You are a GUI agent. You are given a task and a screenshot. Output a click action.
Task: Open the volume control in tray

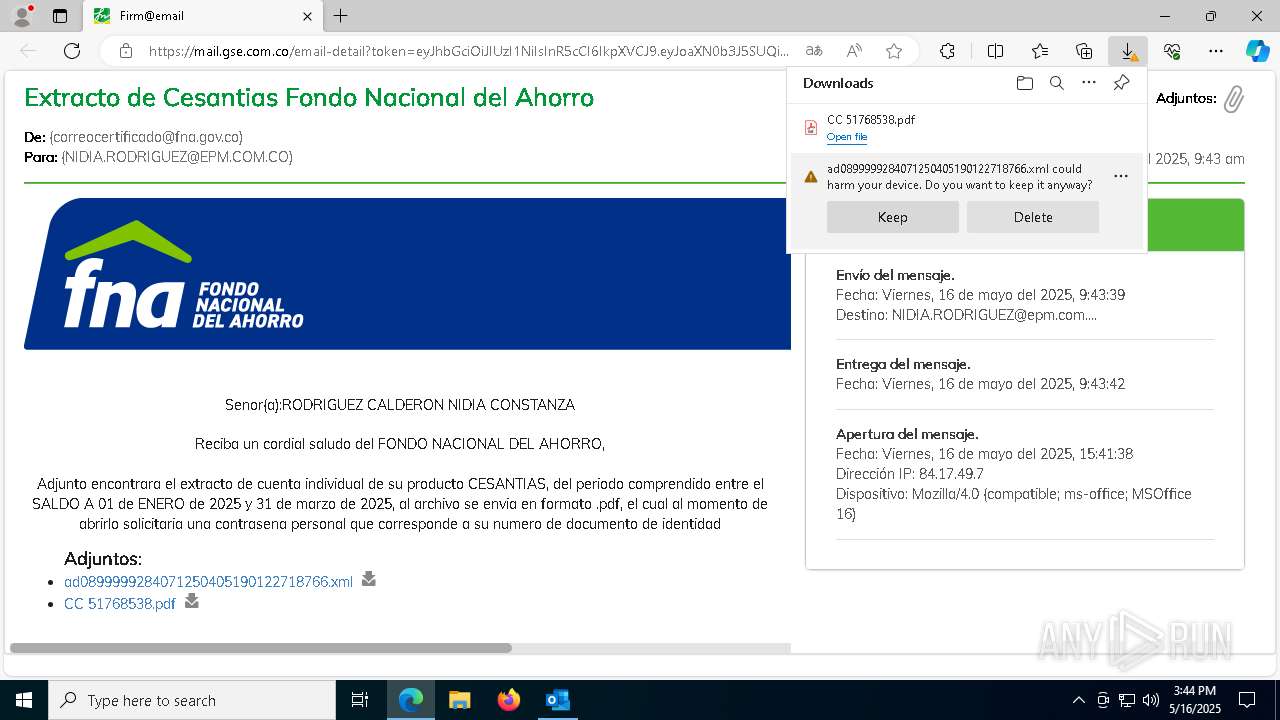(x=1150, y=700)
